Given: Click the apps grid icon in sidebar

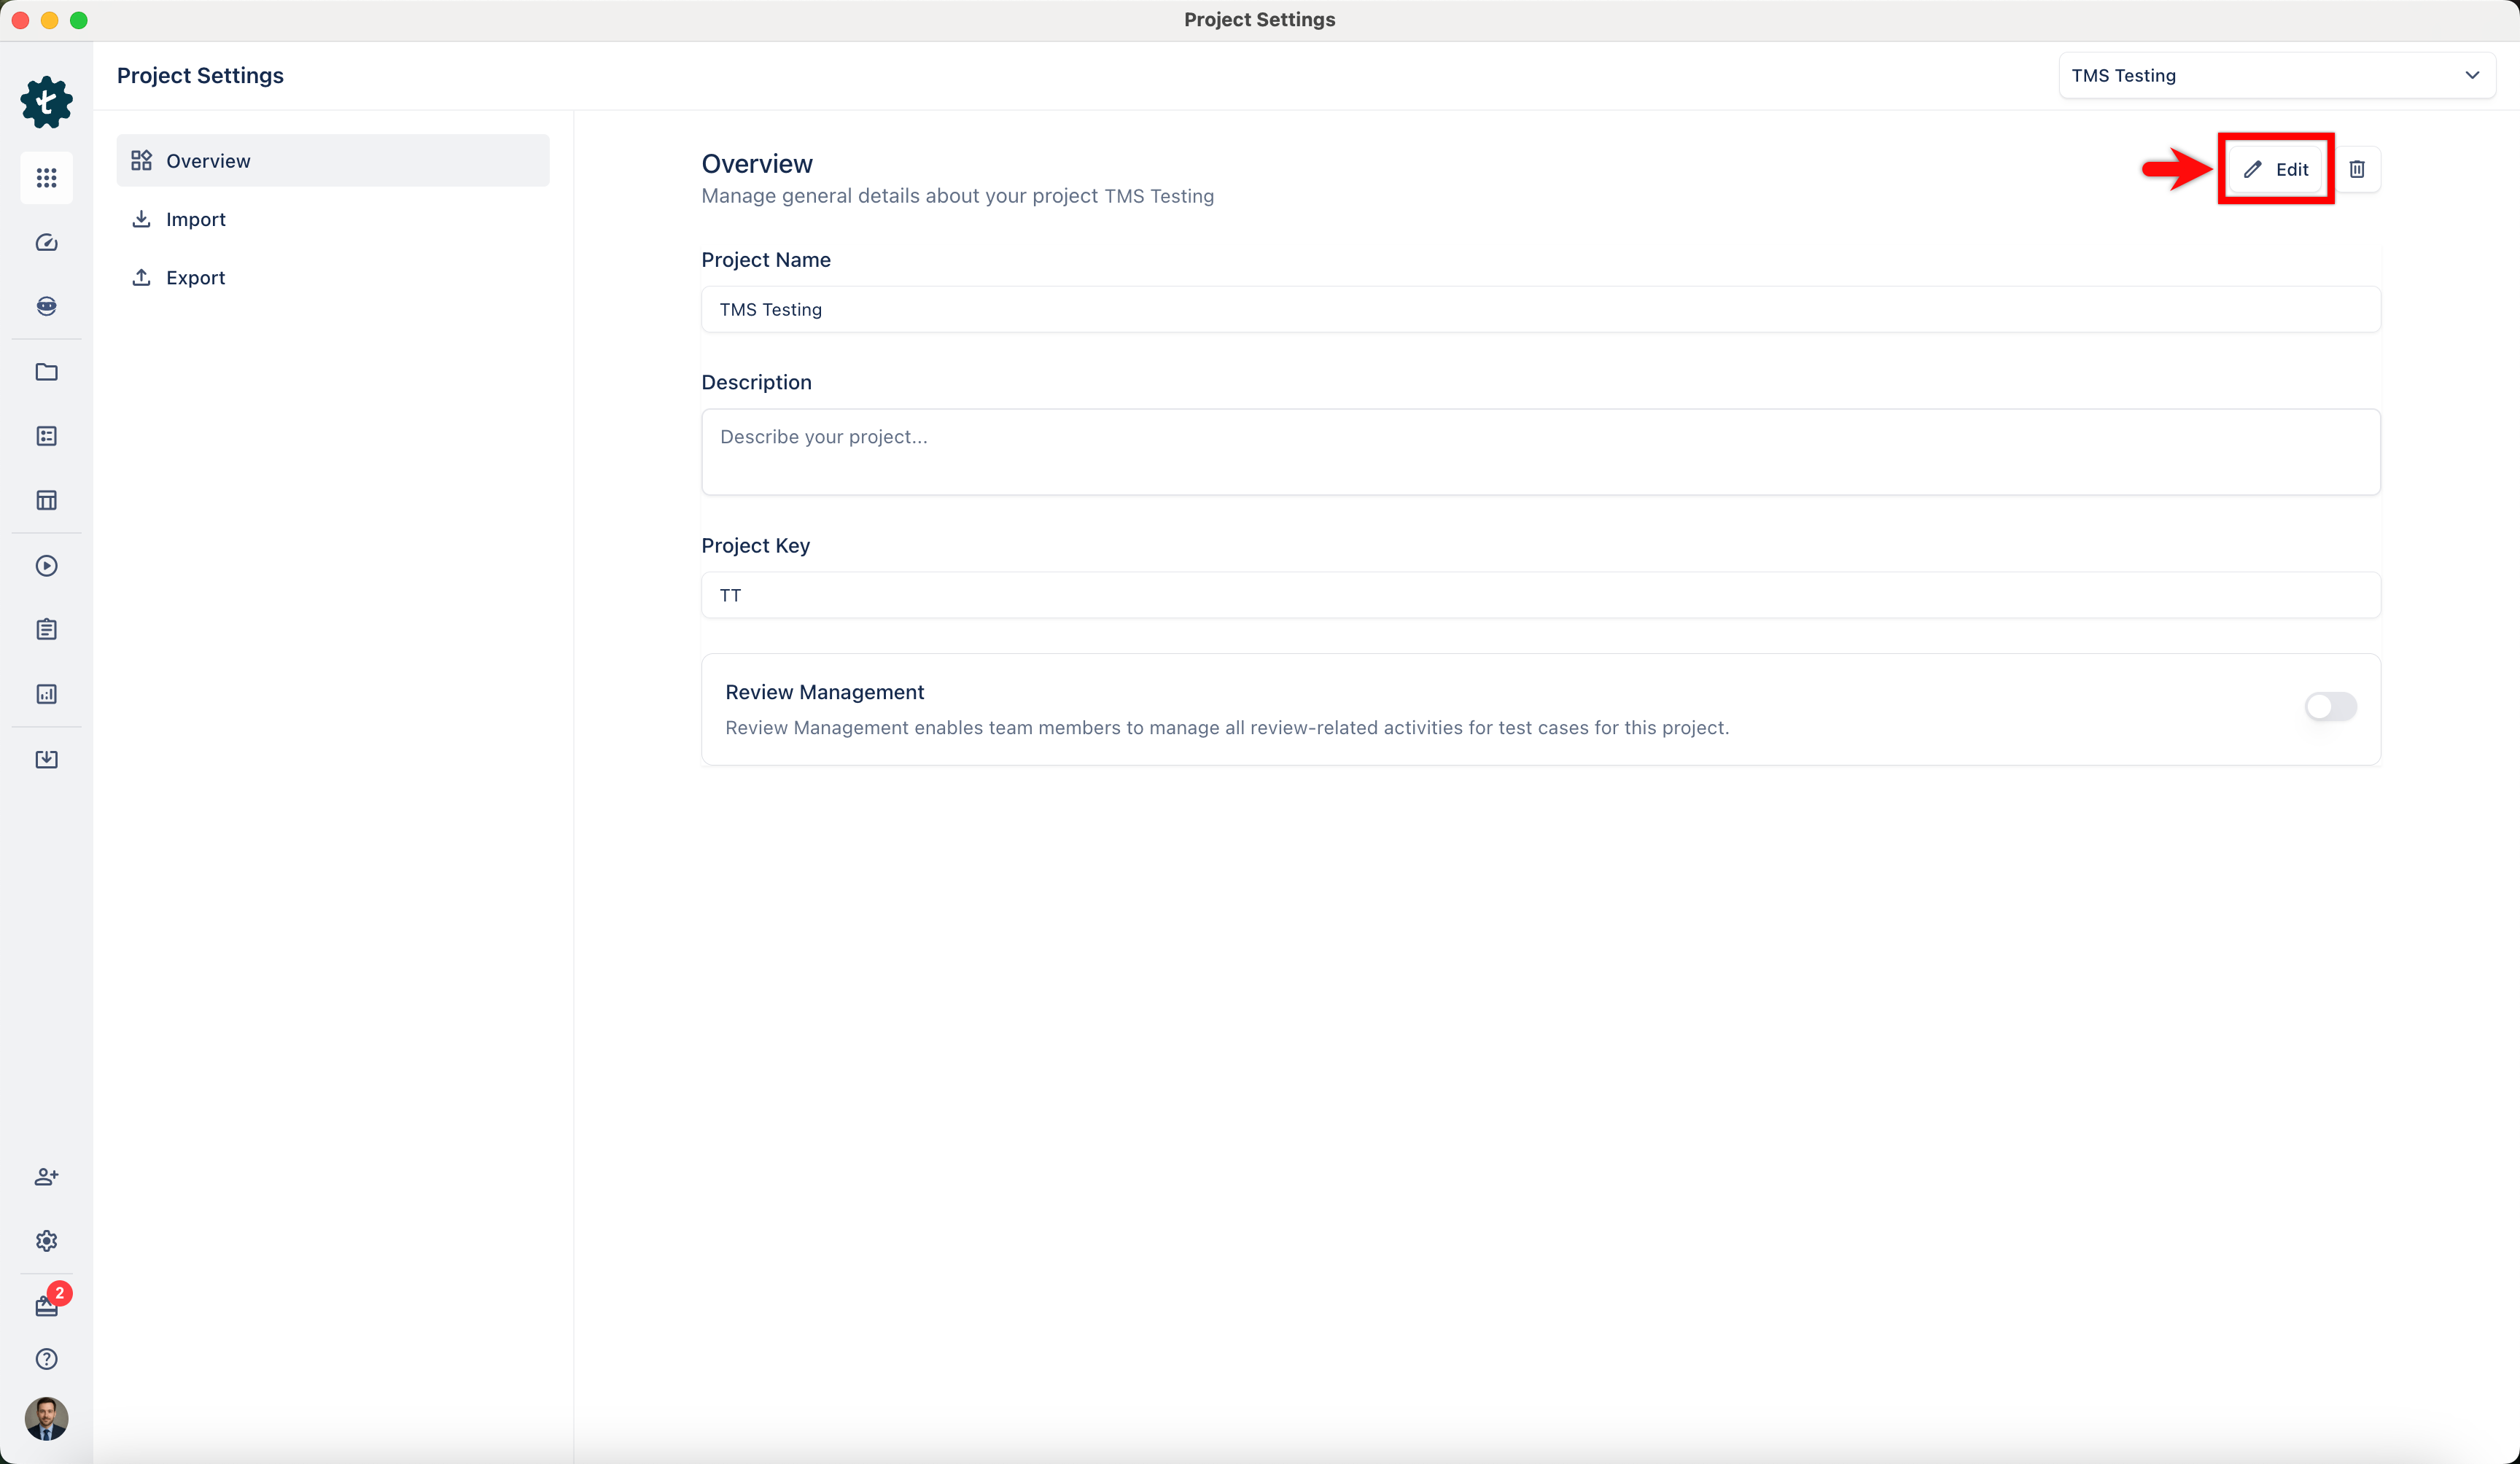Looking at the screenshot, I should click(46, 178).
